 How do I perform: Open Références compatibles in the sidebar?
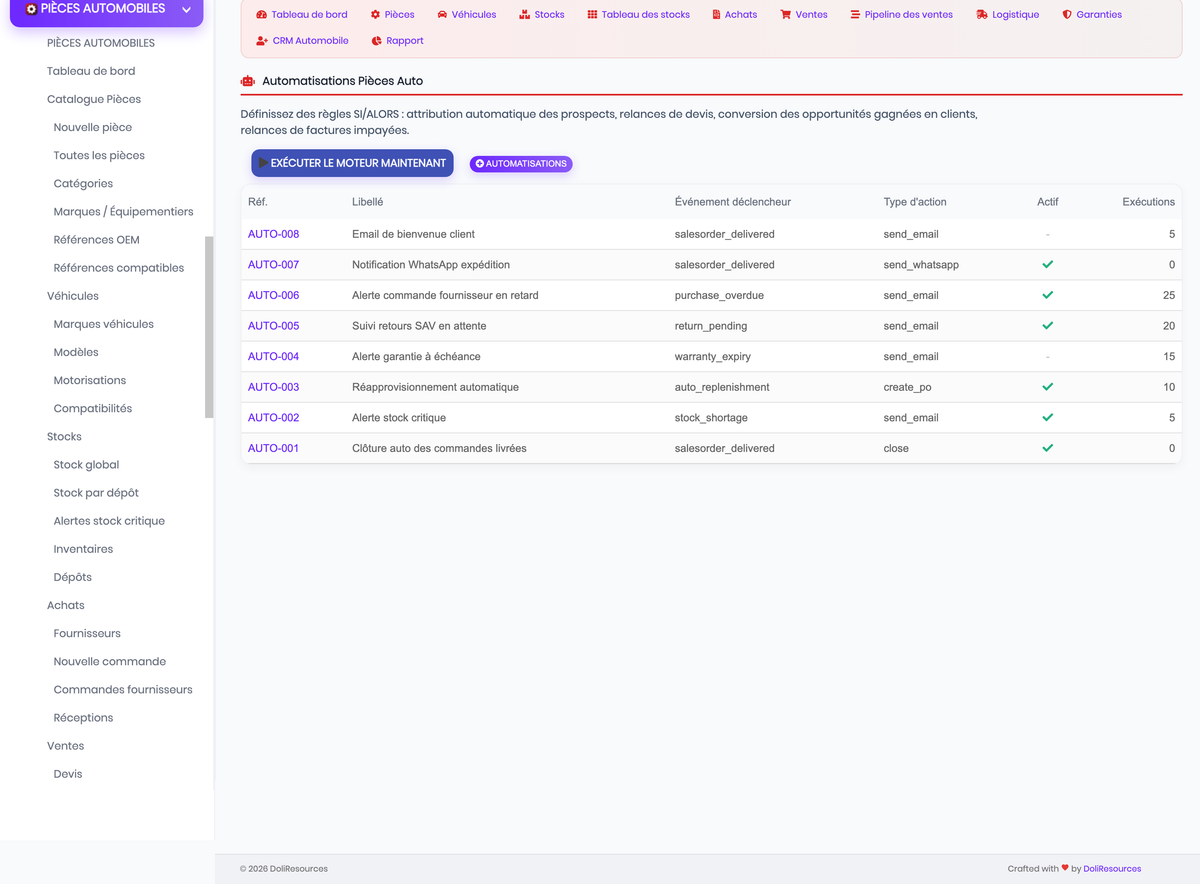[119, 267]
